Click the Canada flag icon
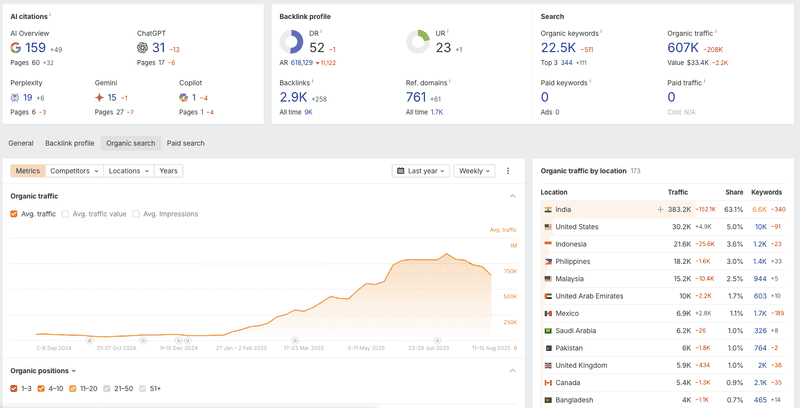 (548, 382)
